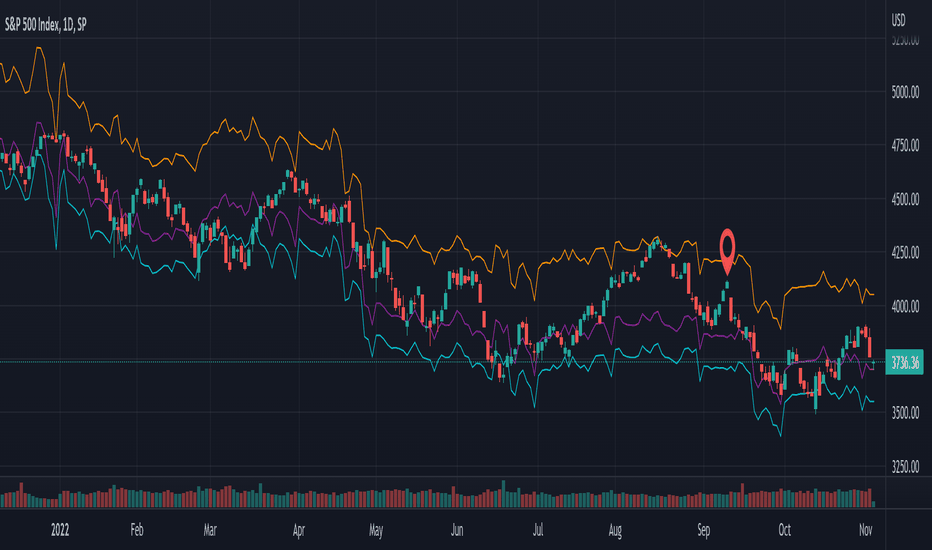Click the 3500.00 price axis label
The width and height of the screenshot is (932, 550).
[x=905, y=413]
